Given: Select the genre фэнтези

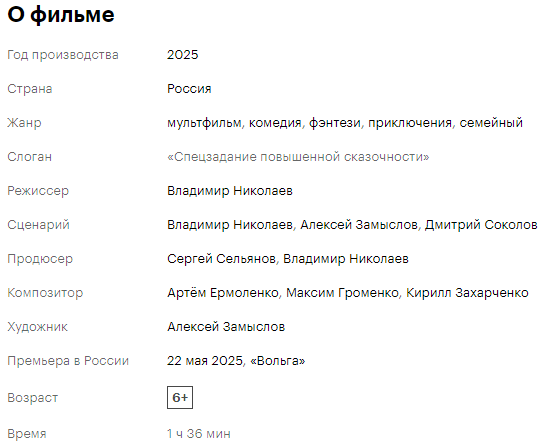Looking at the screenshot, I should pos(335,123).
